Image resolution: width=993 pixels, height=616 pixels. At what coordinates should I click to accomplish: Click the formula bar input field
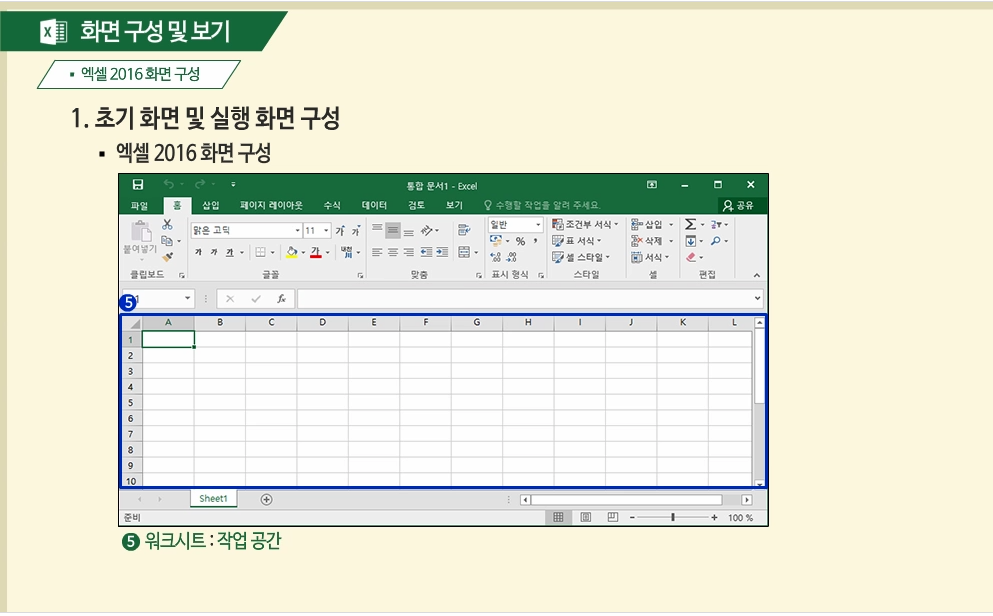pos(529,298)
